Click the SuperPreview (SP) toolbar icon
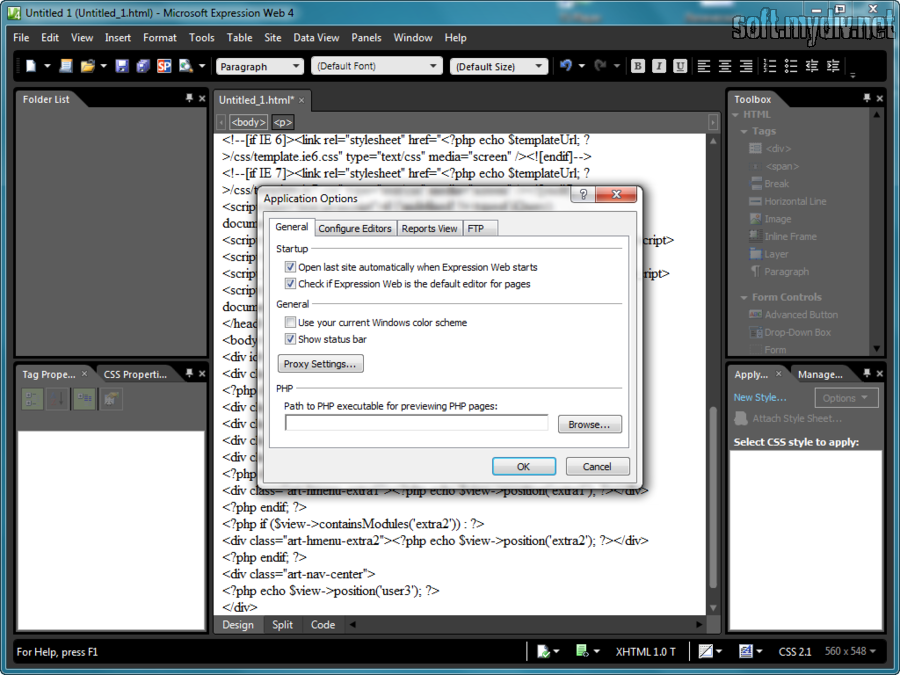 [x=164, y=66]
